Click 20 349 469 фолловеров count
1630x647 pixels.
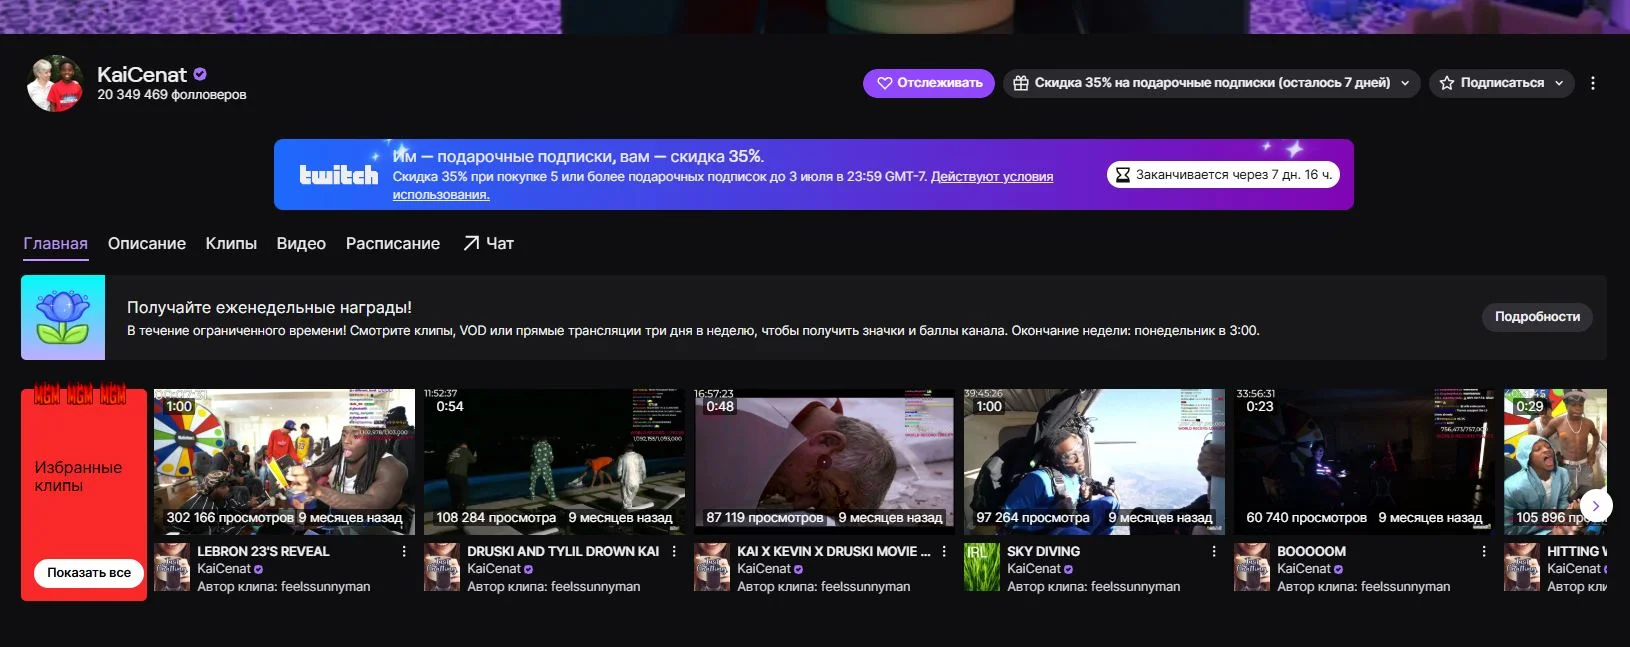[x=171, y=95]
